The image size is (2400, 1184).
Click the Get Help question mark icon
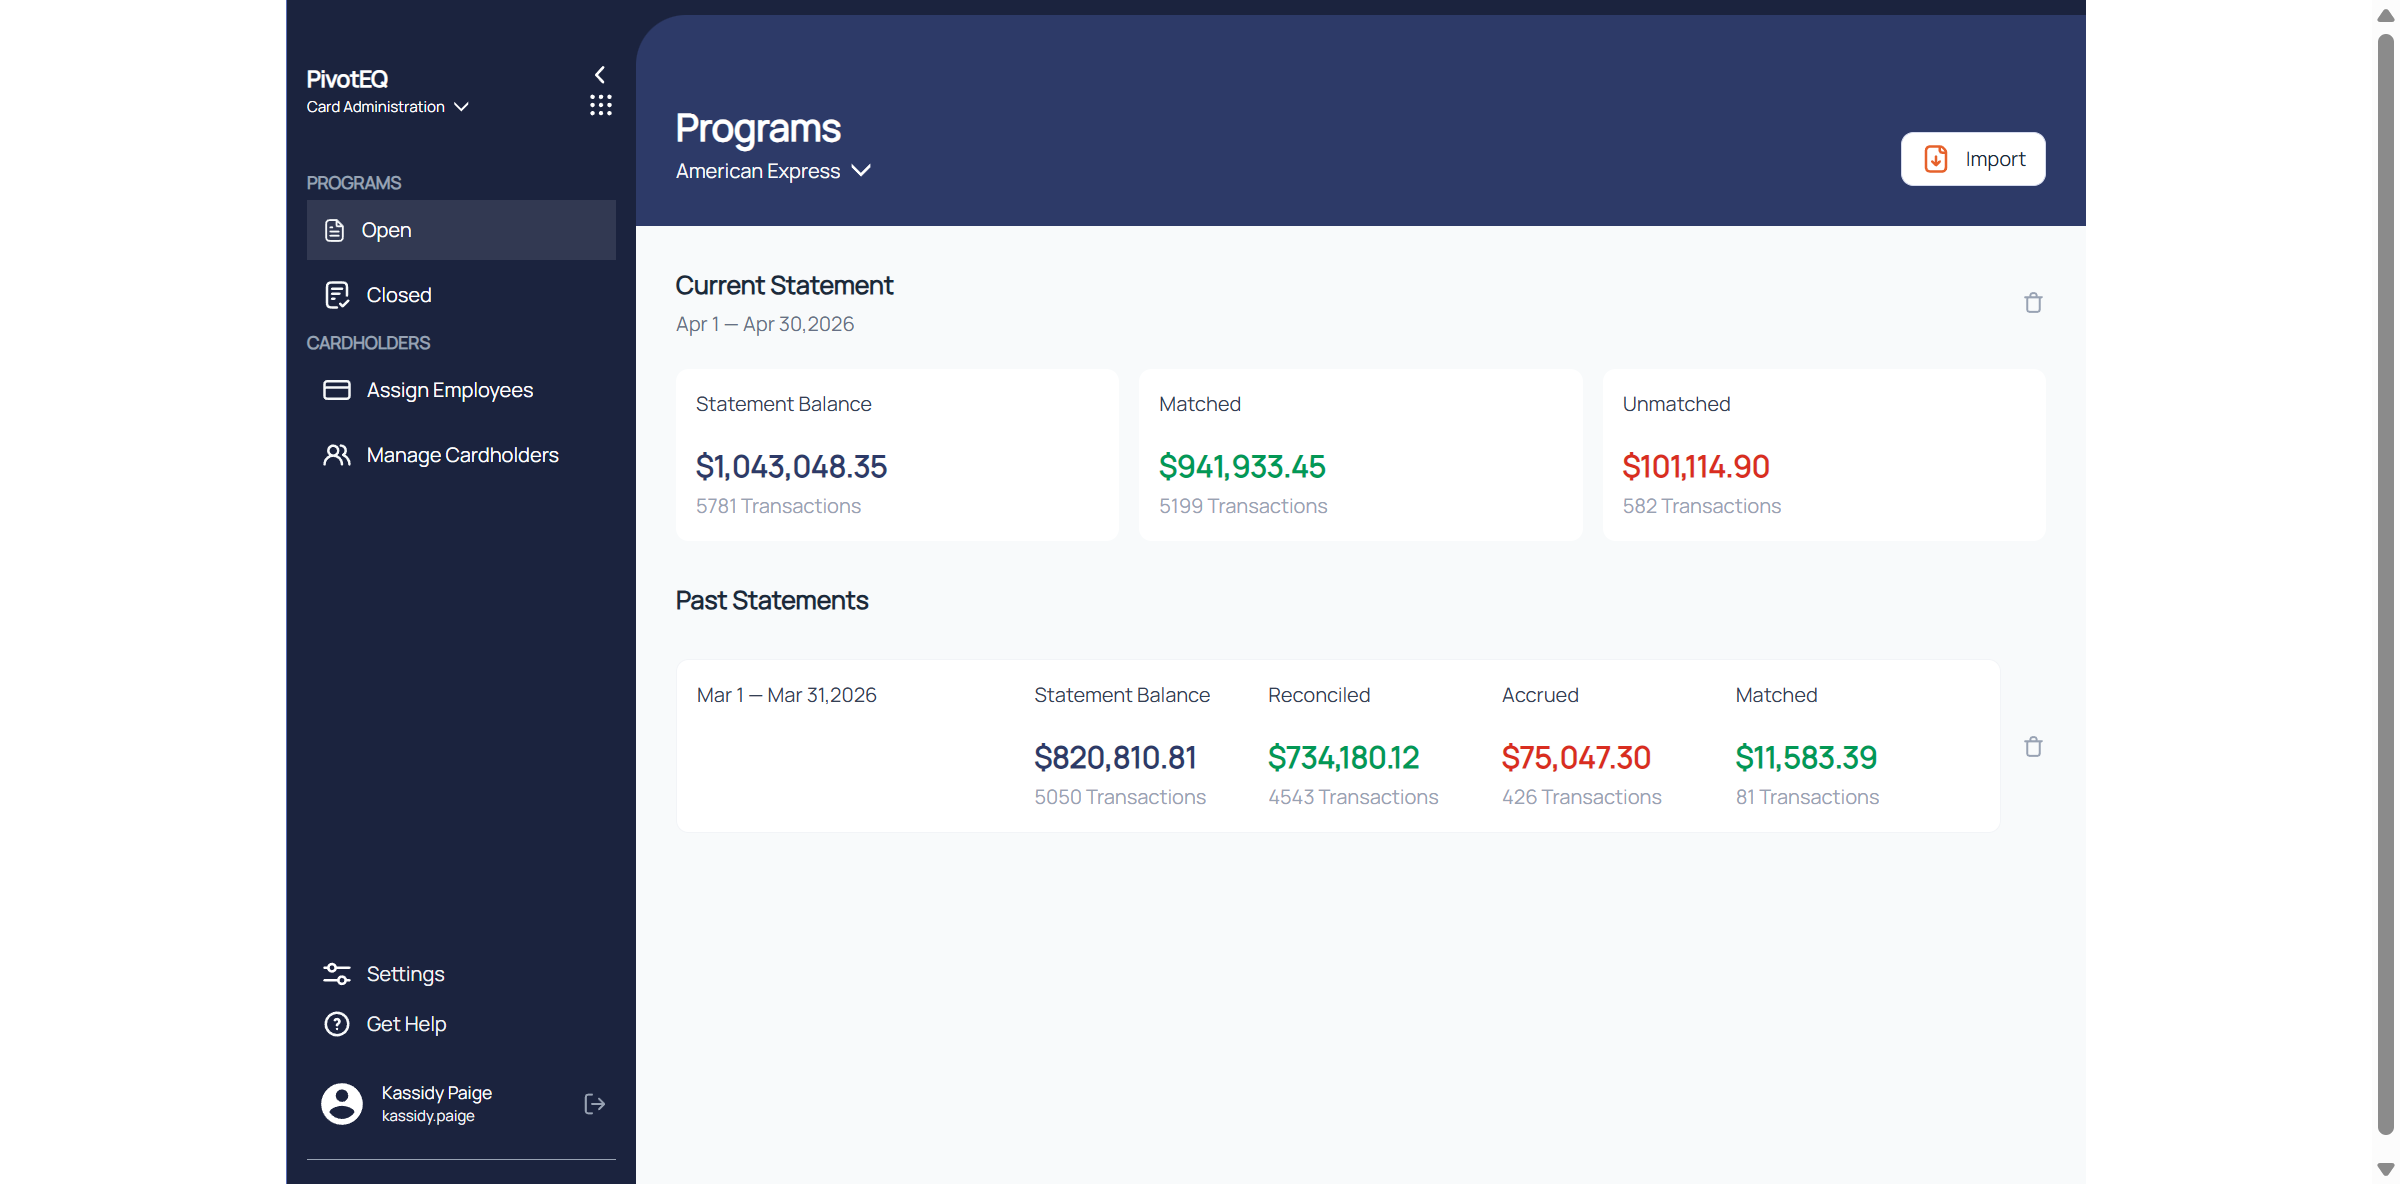tap(337, 1024)
